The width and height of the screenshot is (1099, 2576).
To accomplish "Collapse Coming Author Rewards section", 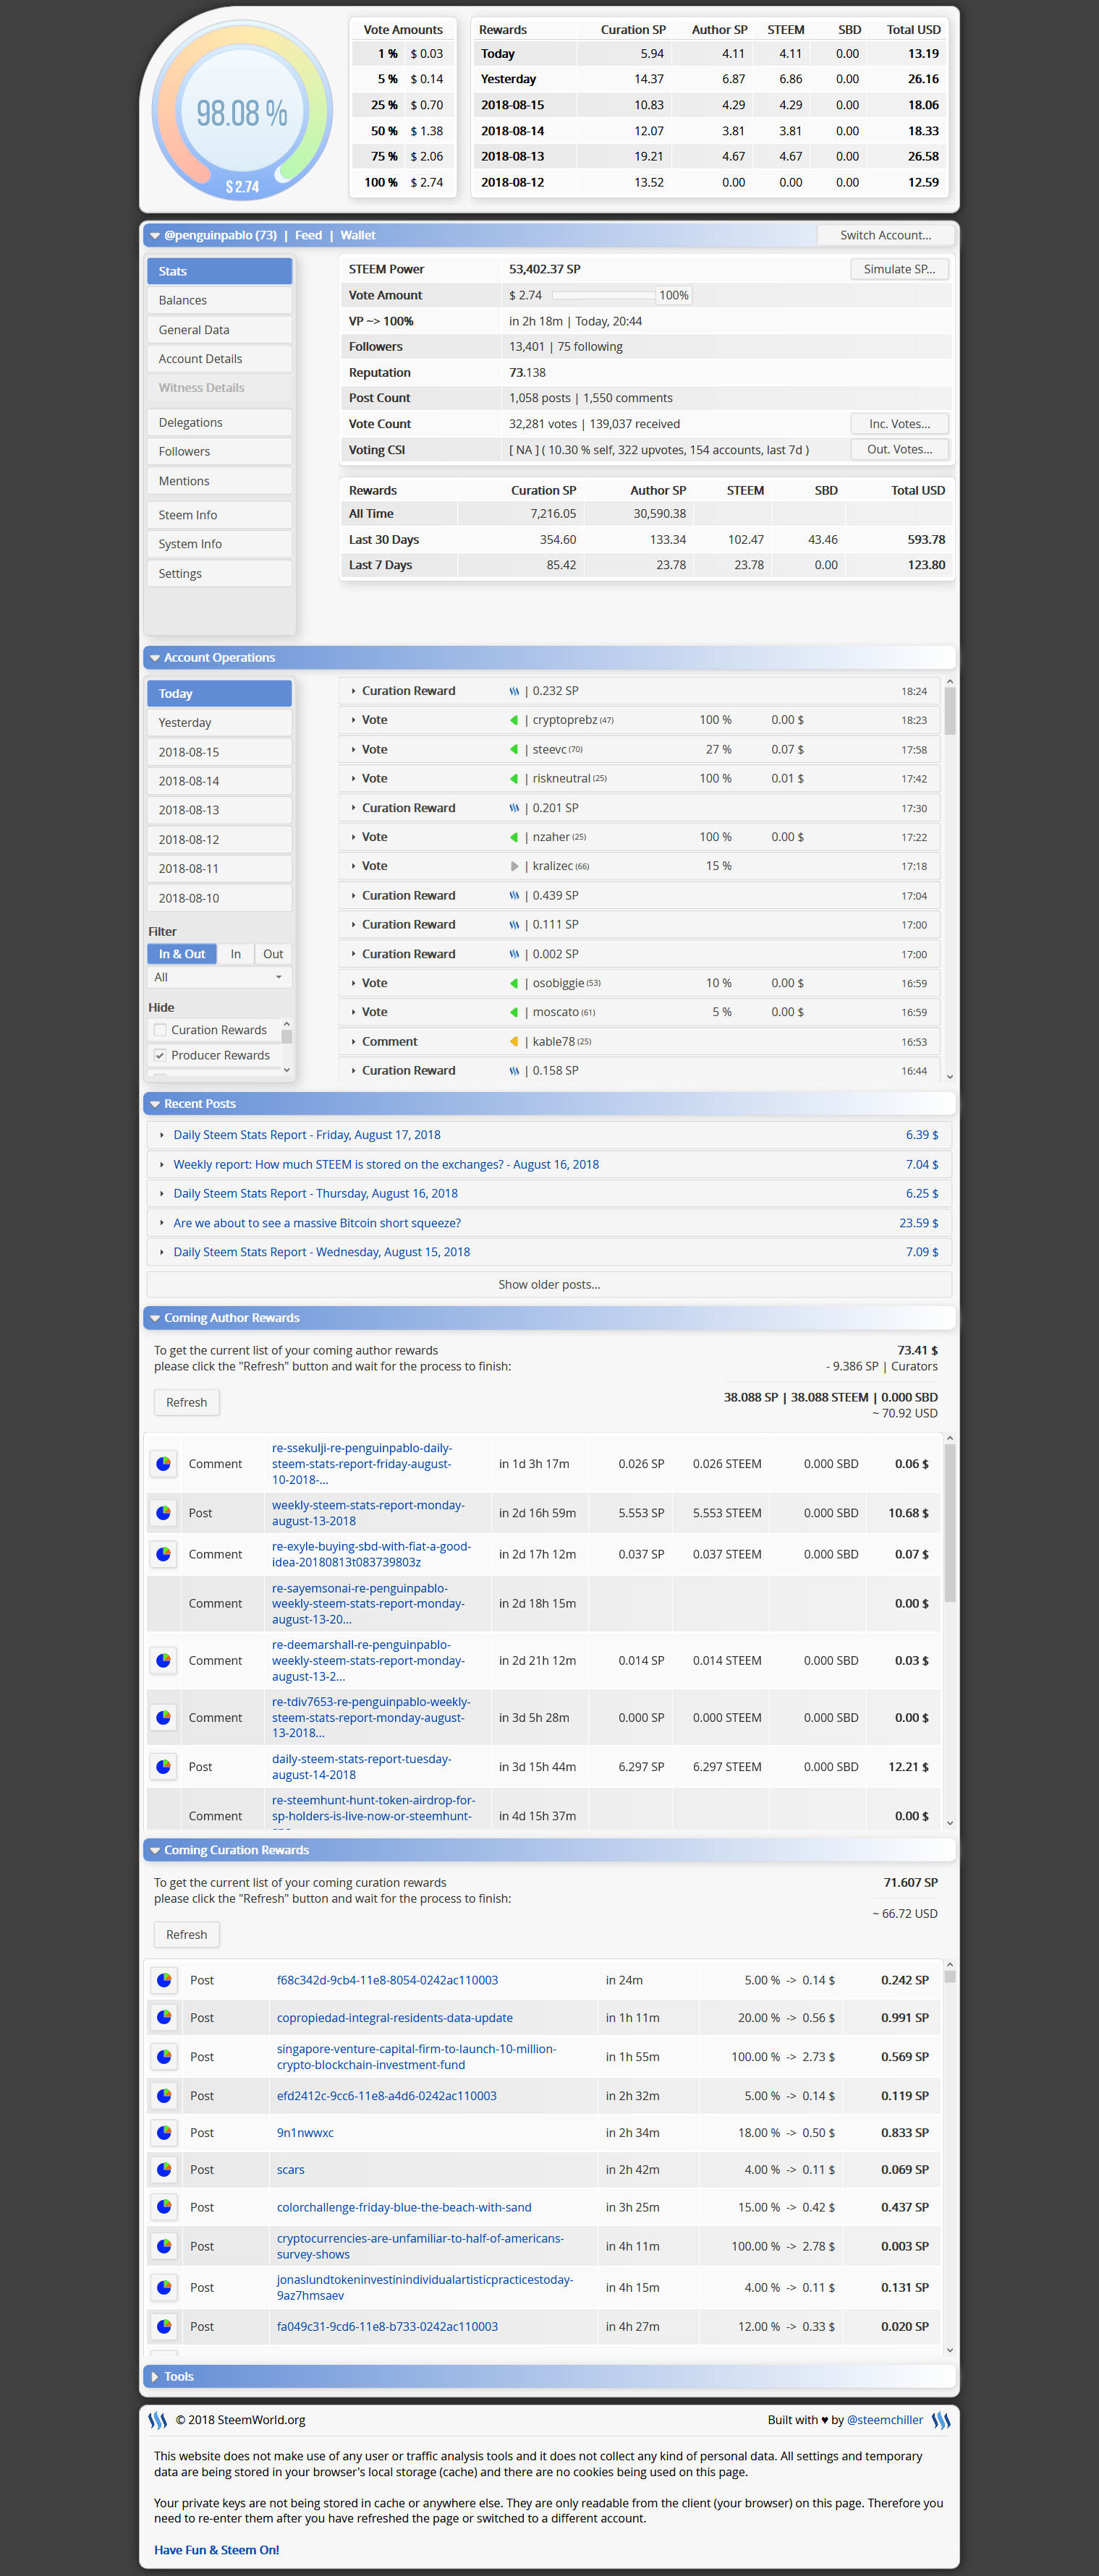I will 155,1318.
